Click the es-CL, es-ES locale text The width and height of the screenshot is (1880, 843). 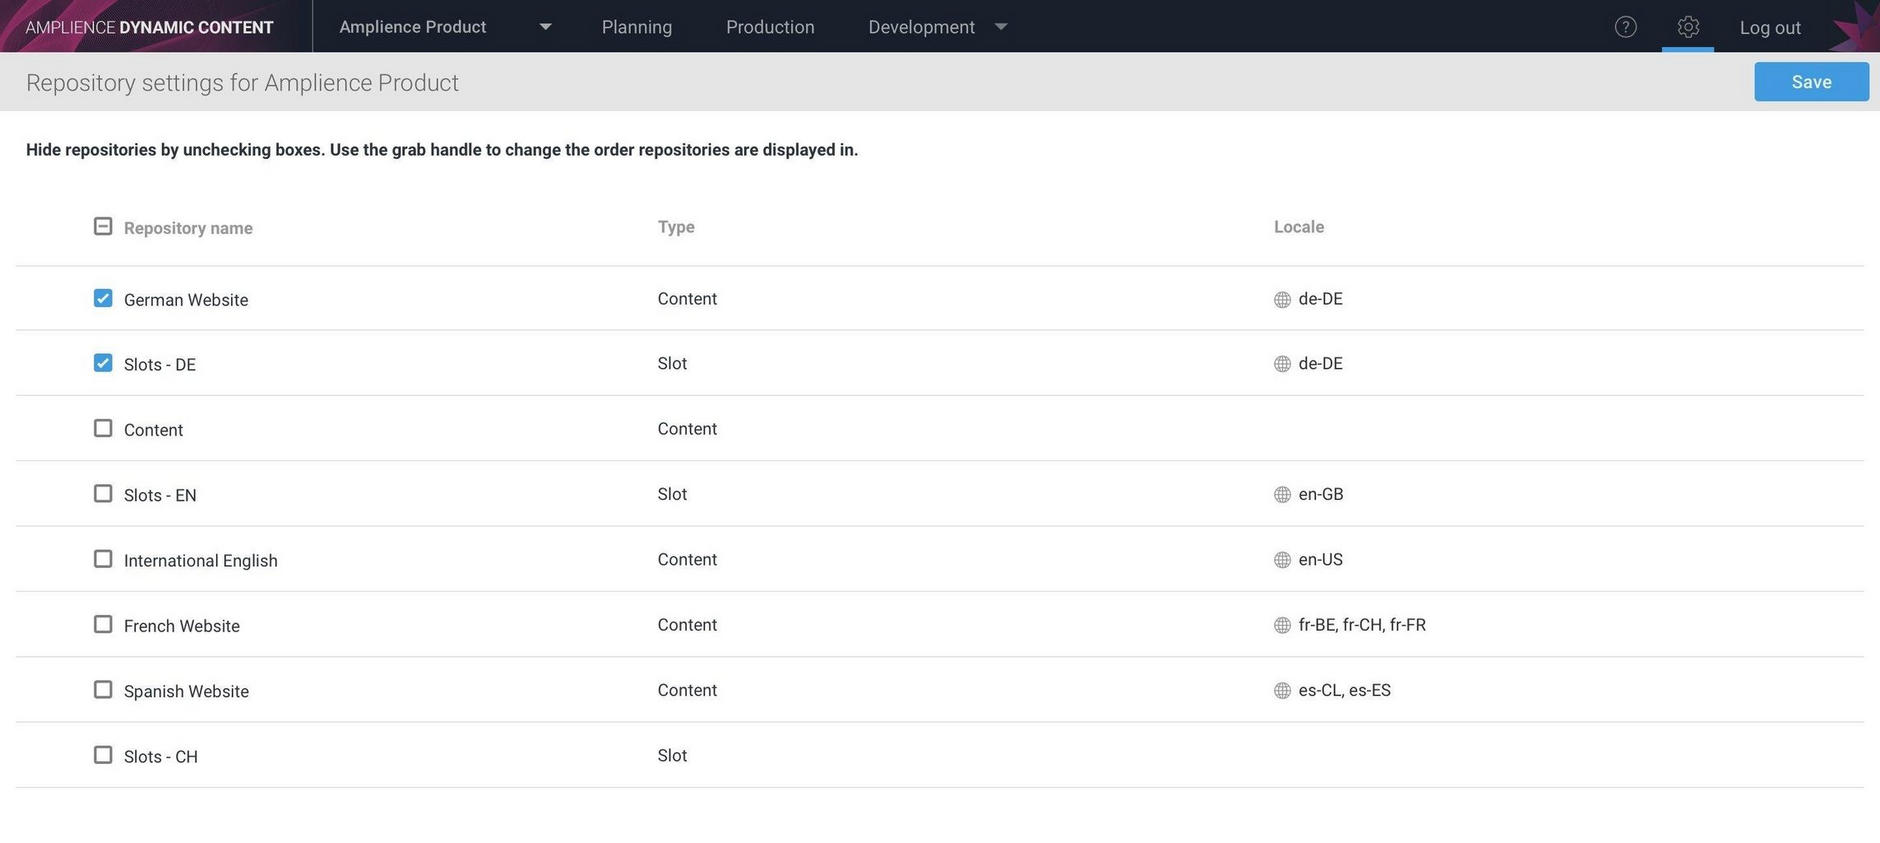coord(1345,690)
